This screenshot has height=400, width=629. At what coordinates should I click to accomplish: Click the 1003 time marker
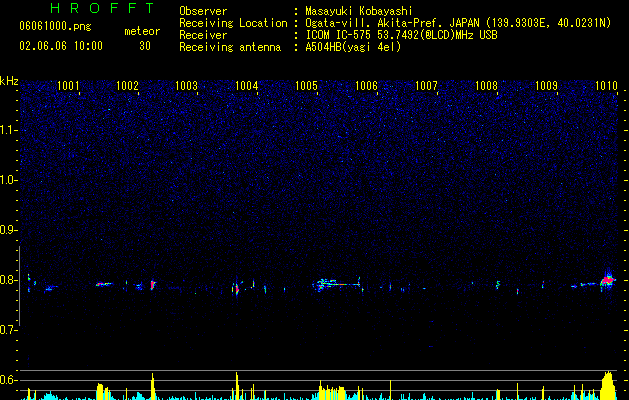pos(187,85)
